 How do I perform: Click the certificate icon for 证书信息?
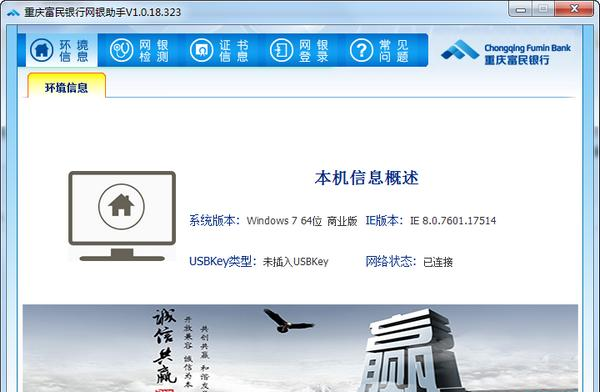(x=201, y=50)
